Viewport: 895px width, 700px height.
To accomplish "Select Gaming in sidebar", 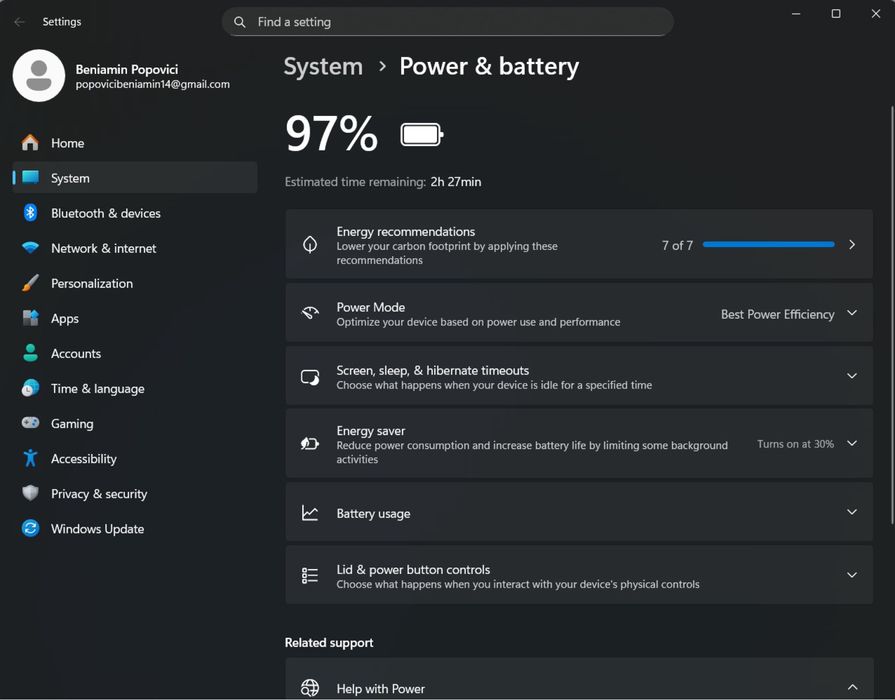I will [x=135, y=424].
